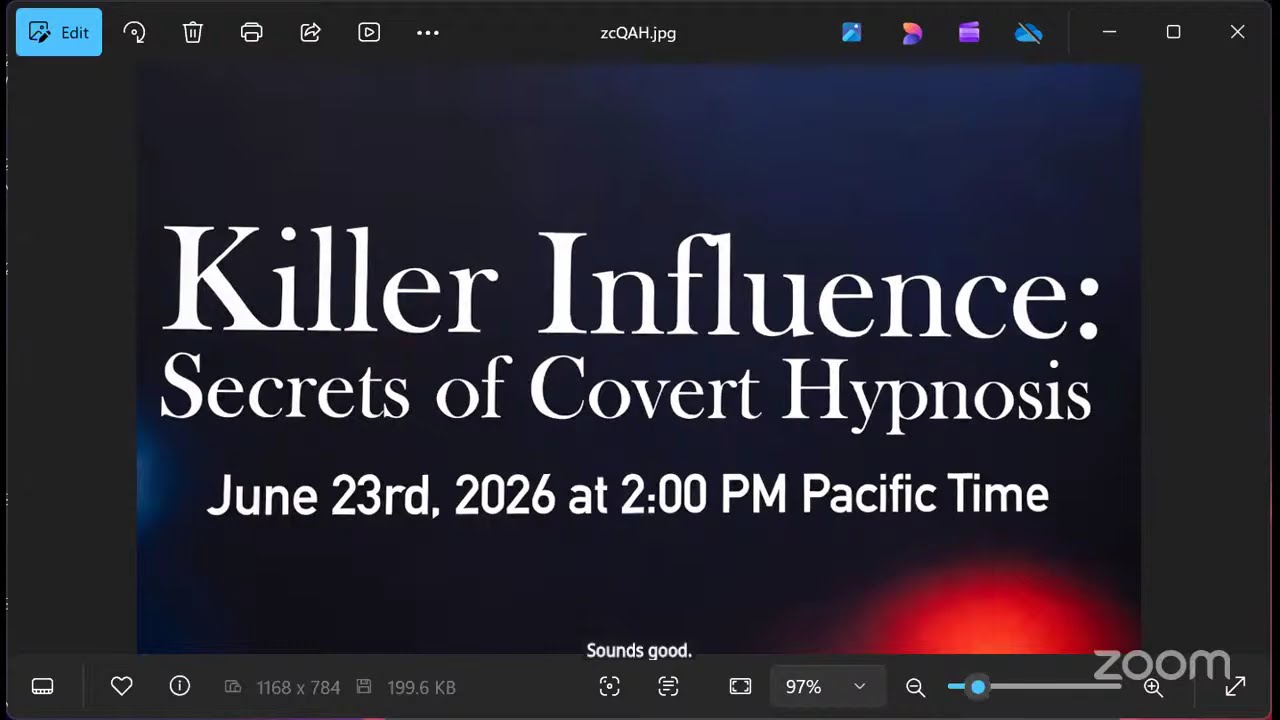Adjust the zoom slider handle
This screenshot has width=1280, height=720.
pyautogui.click(x=978, y=687)
